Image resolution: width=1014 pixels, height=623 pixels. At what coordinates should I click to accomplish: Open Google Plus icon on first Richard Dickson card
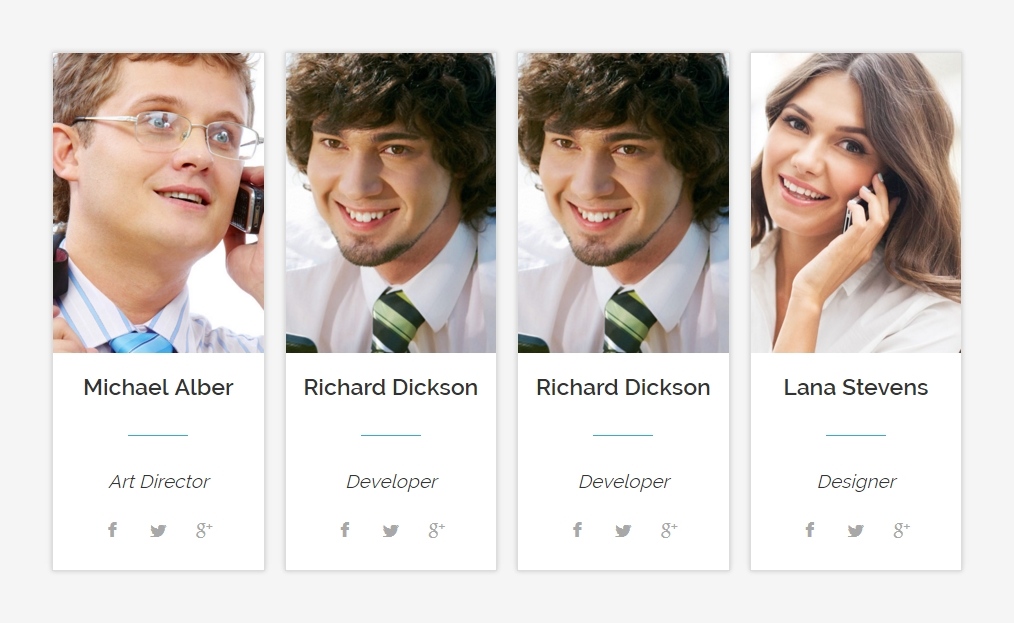(437, 530)
